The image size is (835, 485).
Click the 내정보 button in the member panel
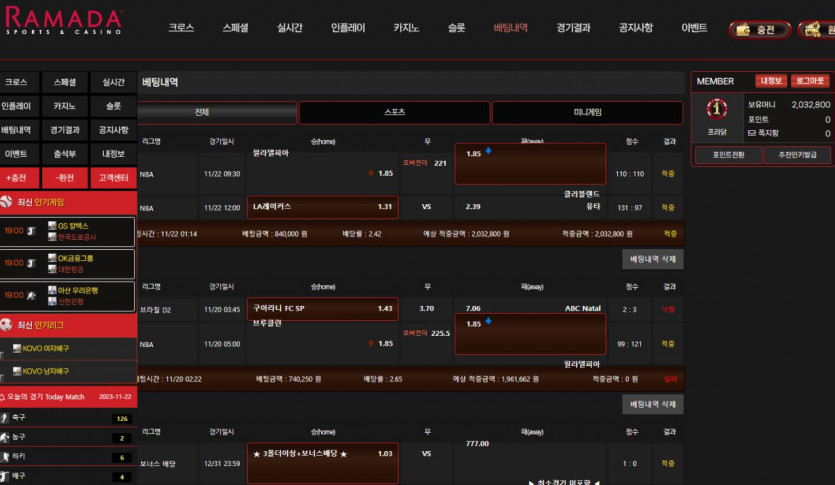771,81
